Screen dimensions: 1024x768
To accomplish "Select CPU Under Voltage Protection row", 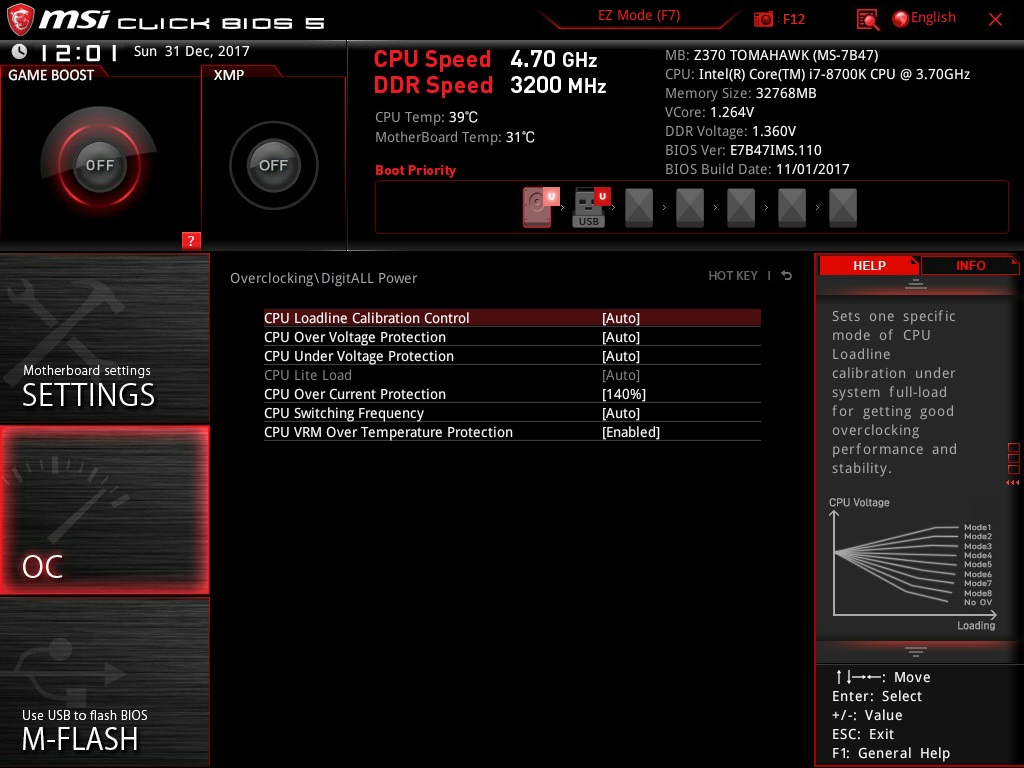I will click(x=512, y=356).
